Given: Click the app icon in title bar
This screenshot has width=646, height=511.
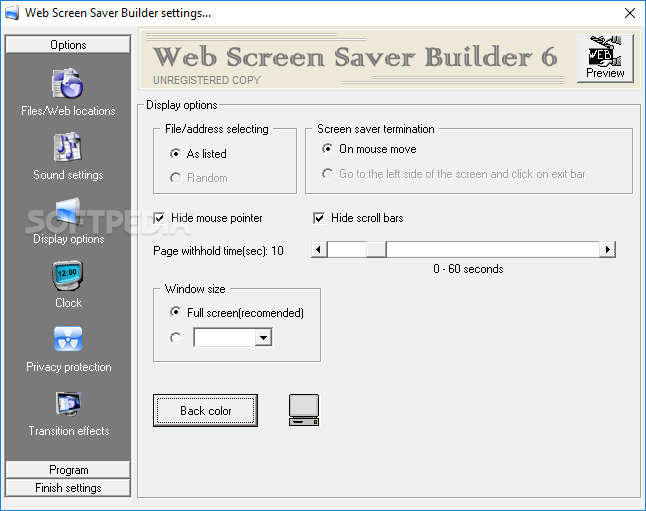Looking at the screenshot, I should [x=12, y=13].
